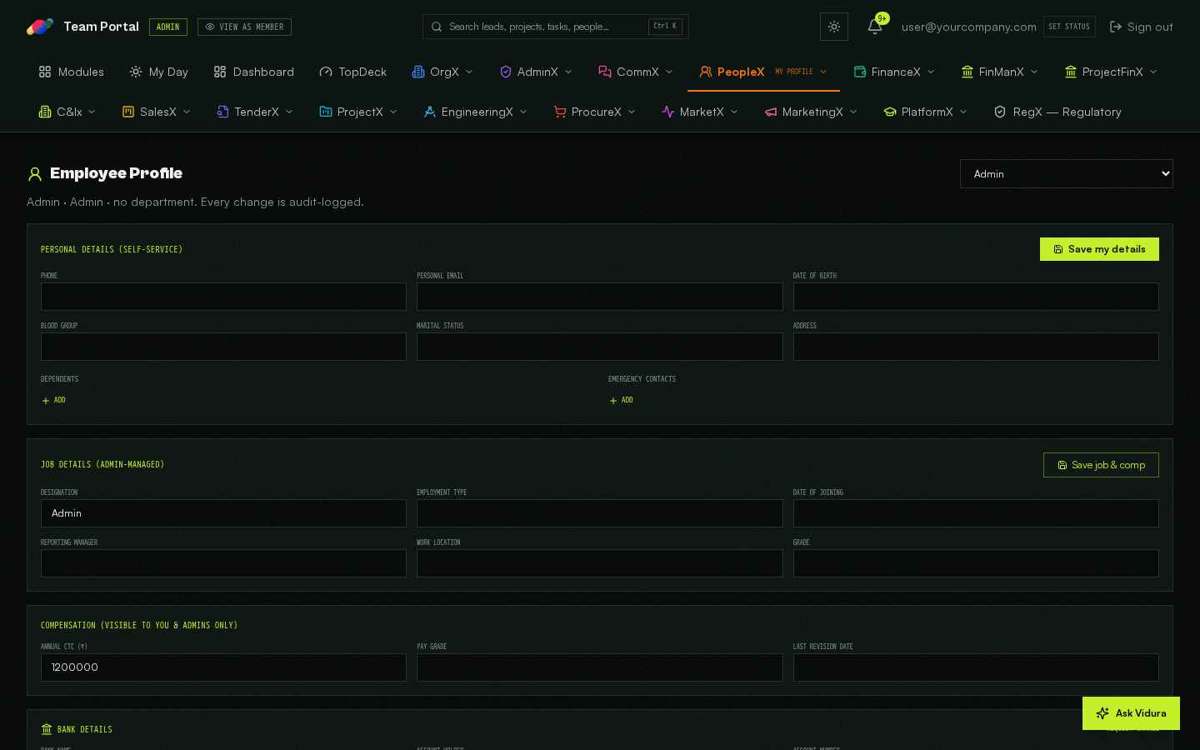Focus the global search box

[555, 27]
